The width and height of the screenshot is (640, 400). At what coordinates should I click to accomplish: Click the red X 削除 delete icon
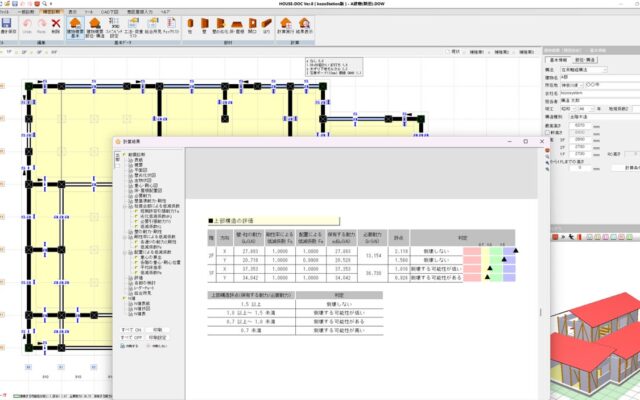(56, 24)
